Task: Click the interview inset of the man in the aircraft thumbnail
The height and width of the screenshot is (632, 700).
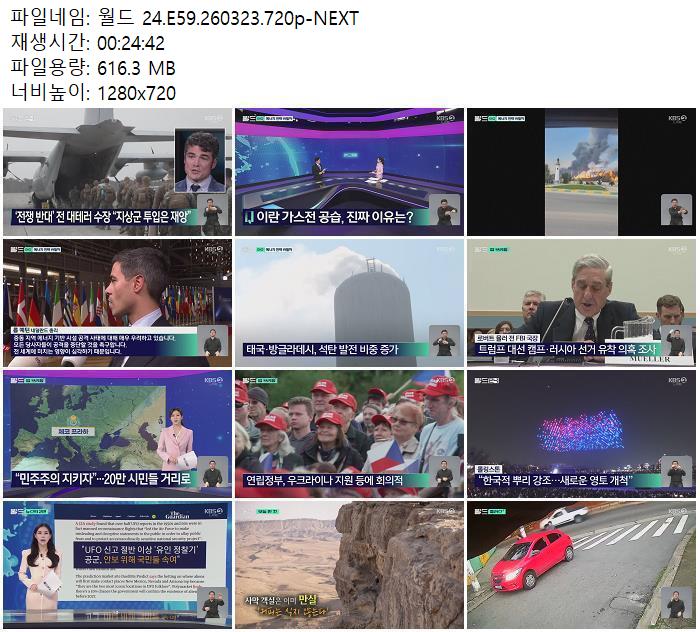Action: pos(200,161)
